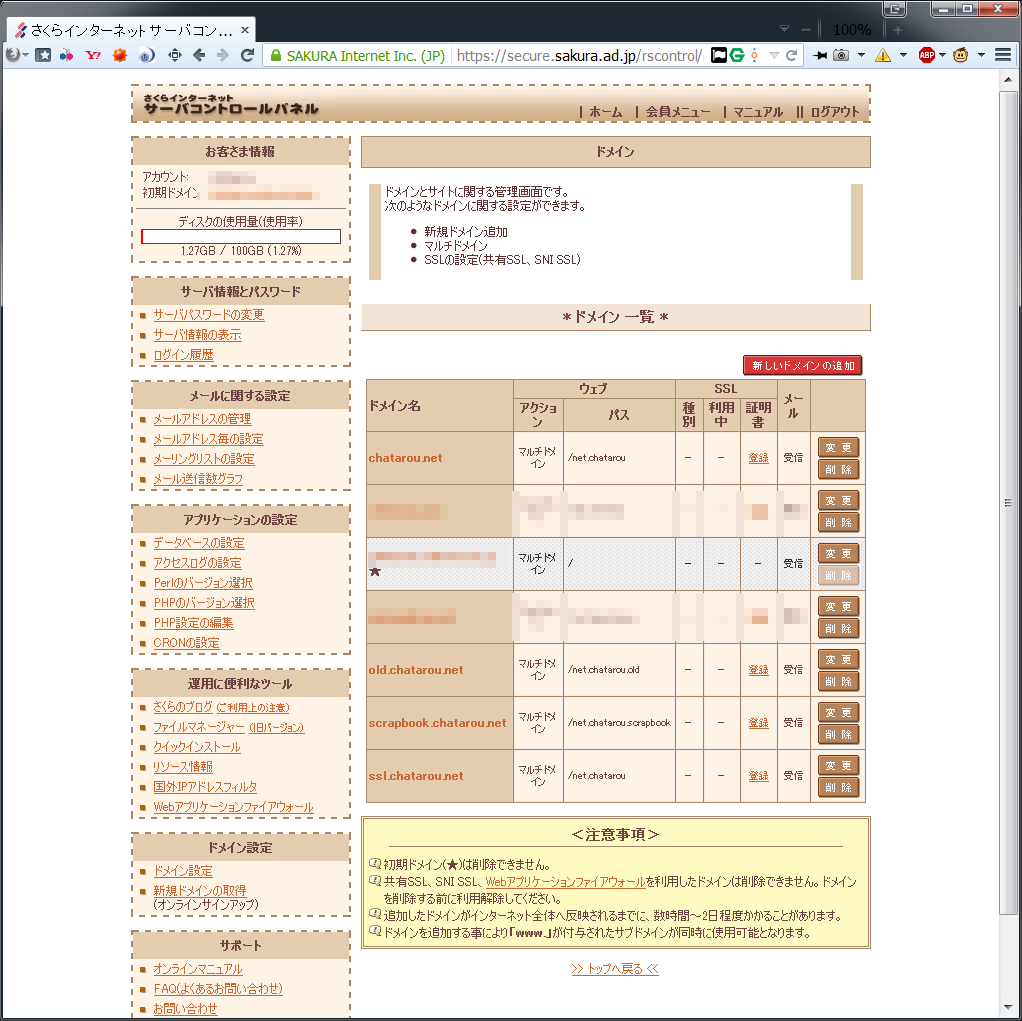Go to ホーム in the top navigation
The width and height of the screenshot is (1022, 1021).
(x=606, y=112)
